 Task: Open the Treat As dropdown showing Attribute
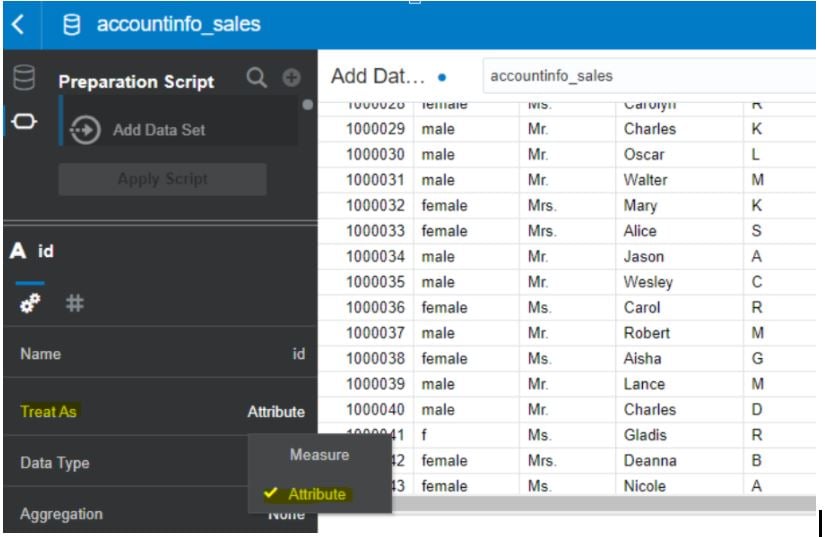(x=276, y=412)
